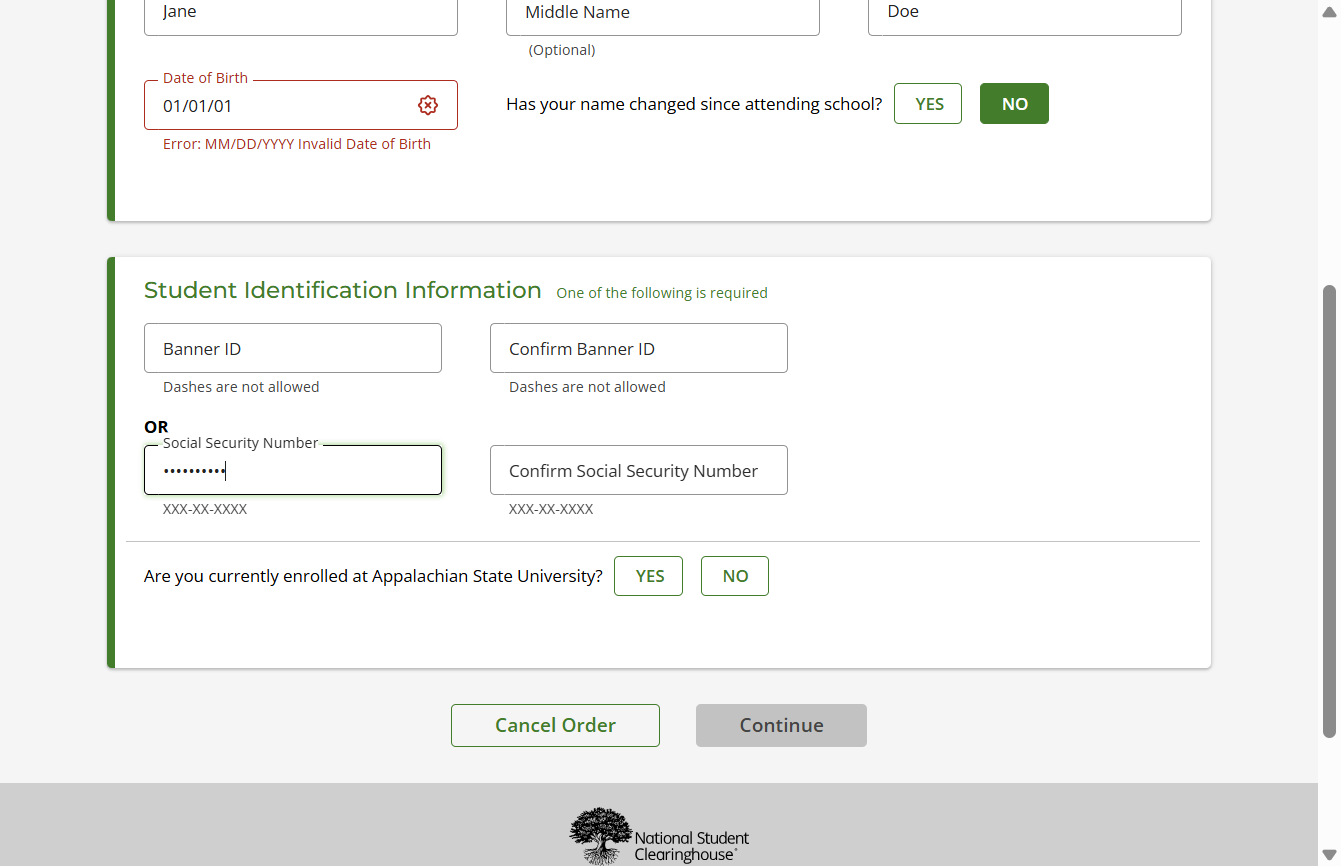1341x866 pixels.
Task: Click the Social Security Number field
Action: (x=293, y=470)
